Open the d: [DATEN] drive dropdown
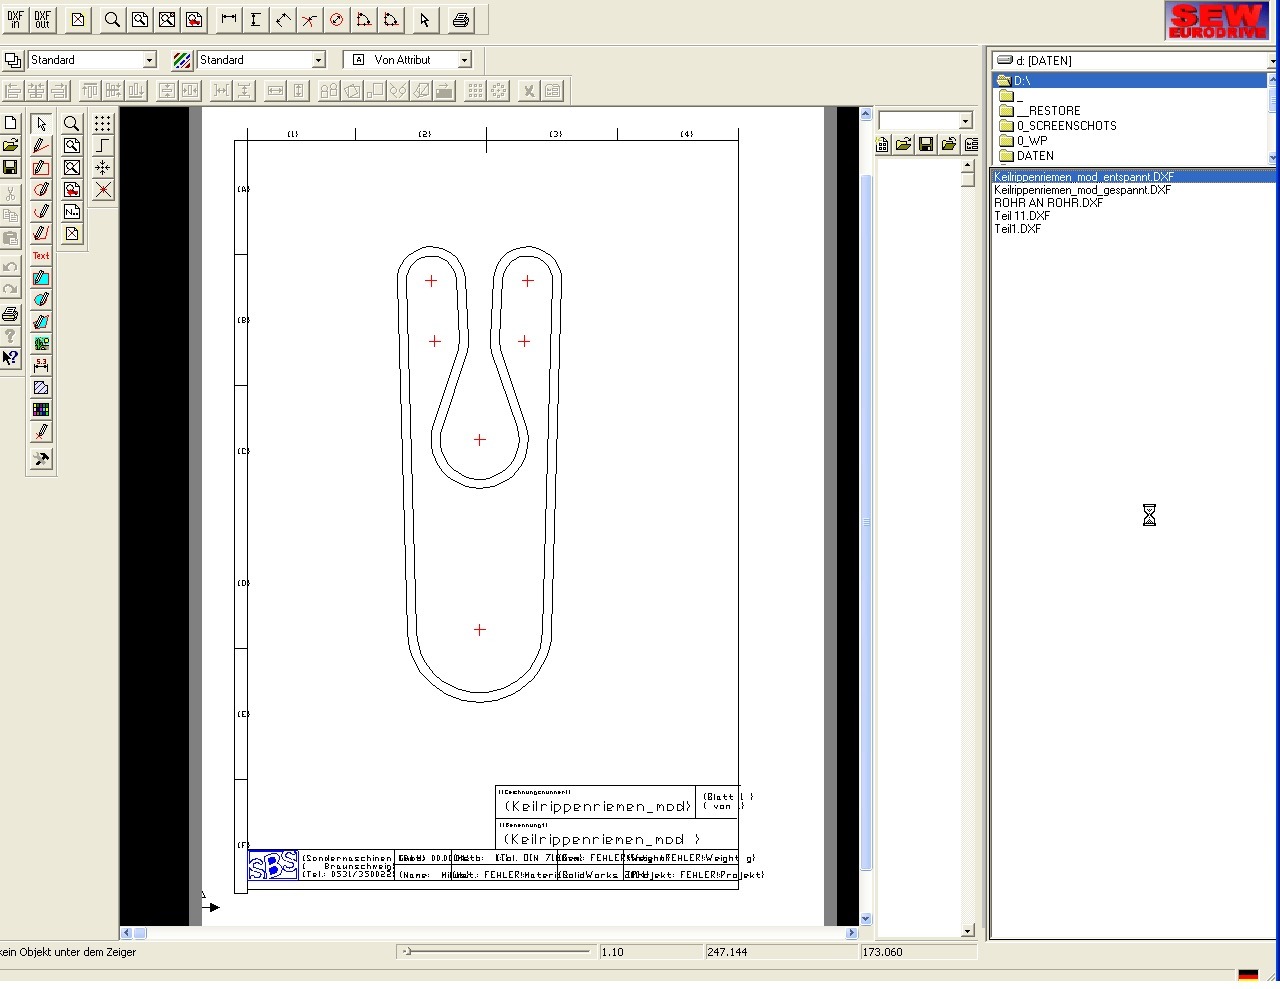 click(x=1272, y=61)
